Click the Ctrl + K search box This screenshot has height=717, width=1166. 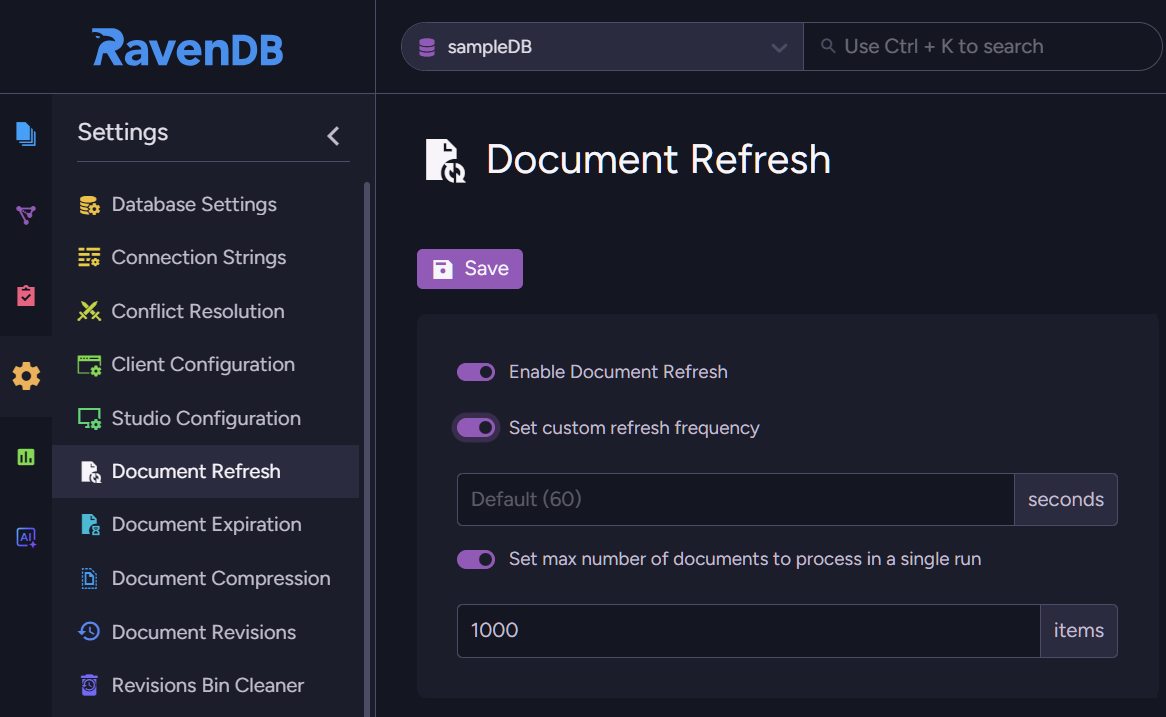[982, 47]
